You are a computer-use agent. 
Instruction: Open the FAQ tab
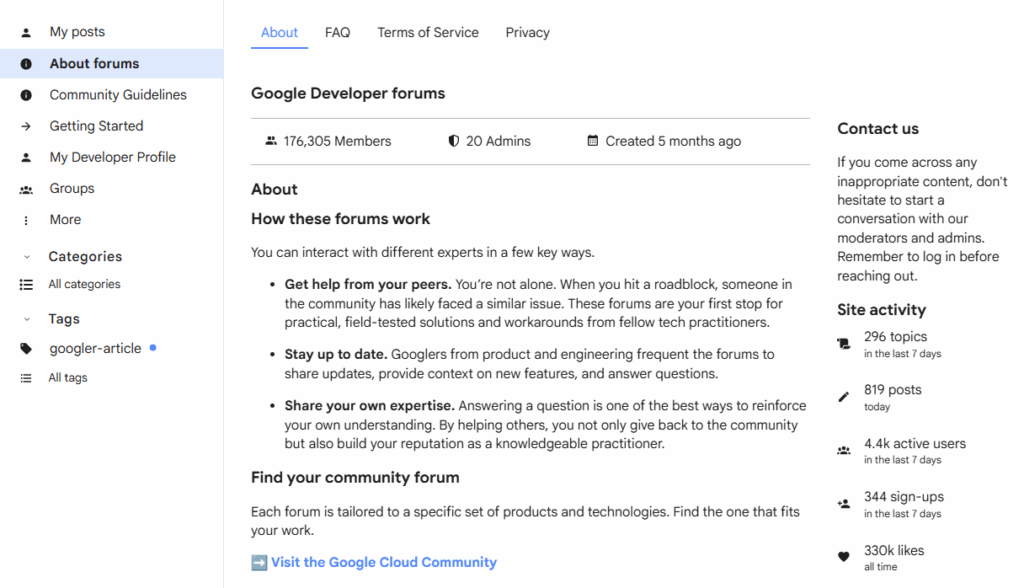tap(338, 33)
